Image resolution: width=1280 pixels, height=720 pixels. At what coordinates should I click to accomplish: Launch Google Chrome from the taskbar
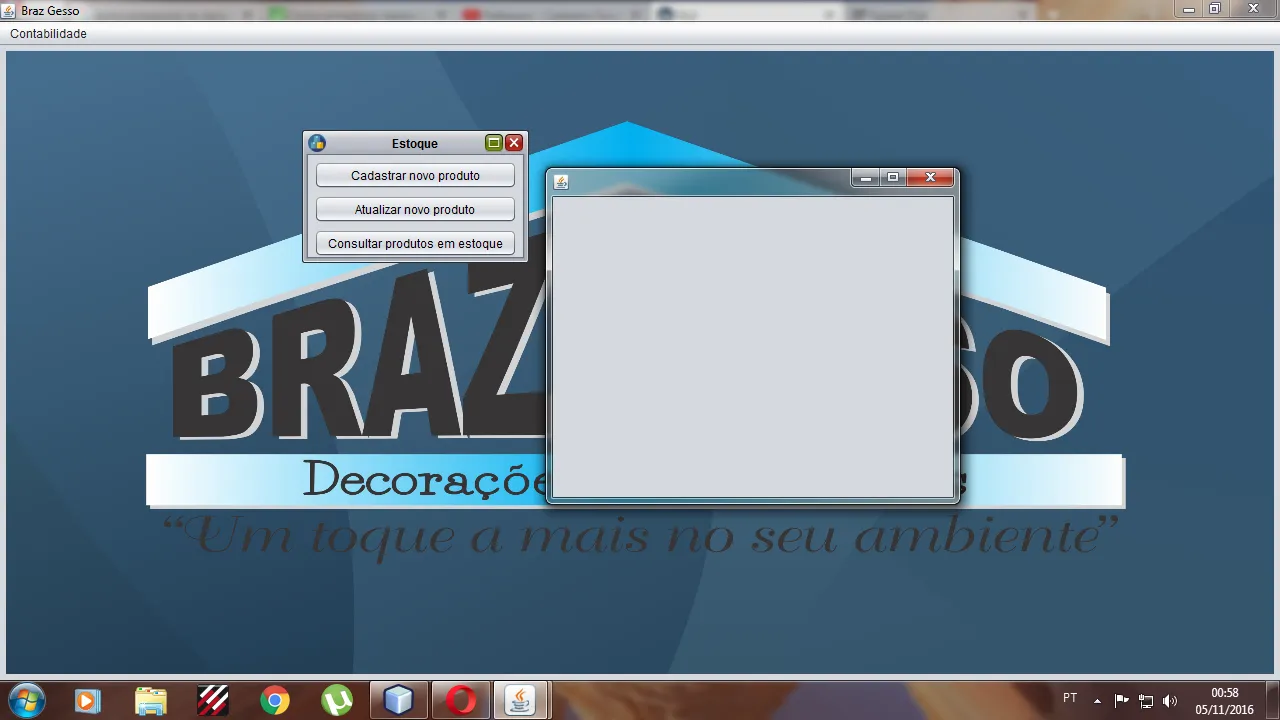tap(275, 701)
